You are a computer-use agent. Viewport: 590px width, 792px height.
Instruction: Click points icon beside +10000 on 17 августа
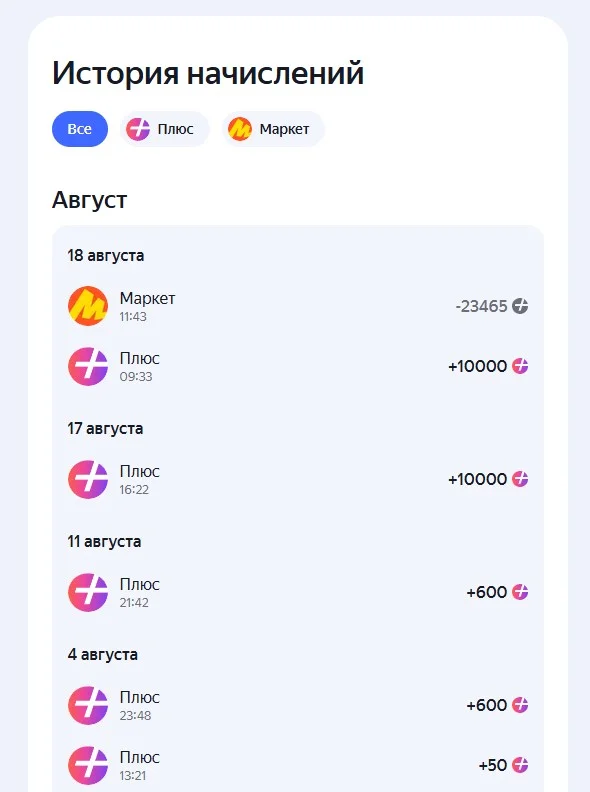[x=520, y=479]
